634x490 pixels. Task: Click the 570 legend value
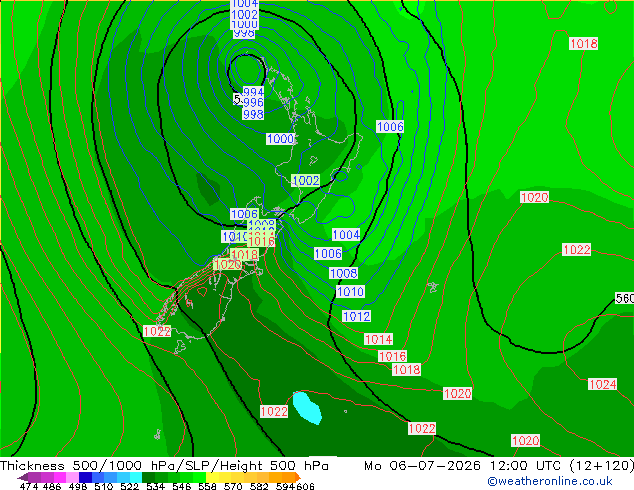click(x=233, y=486)
